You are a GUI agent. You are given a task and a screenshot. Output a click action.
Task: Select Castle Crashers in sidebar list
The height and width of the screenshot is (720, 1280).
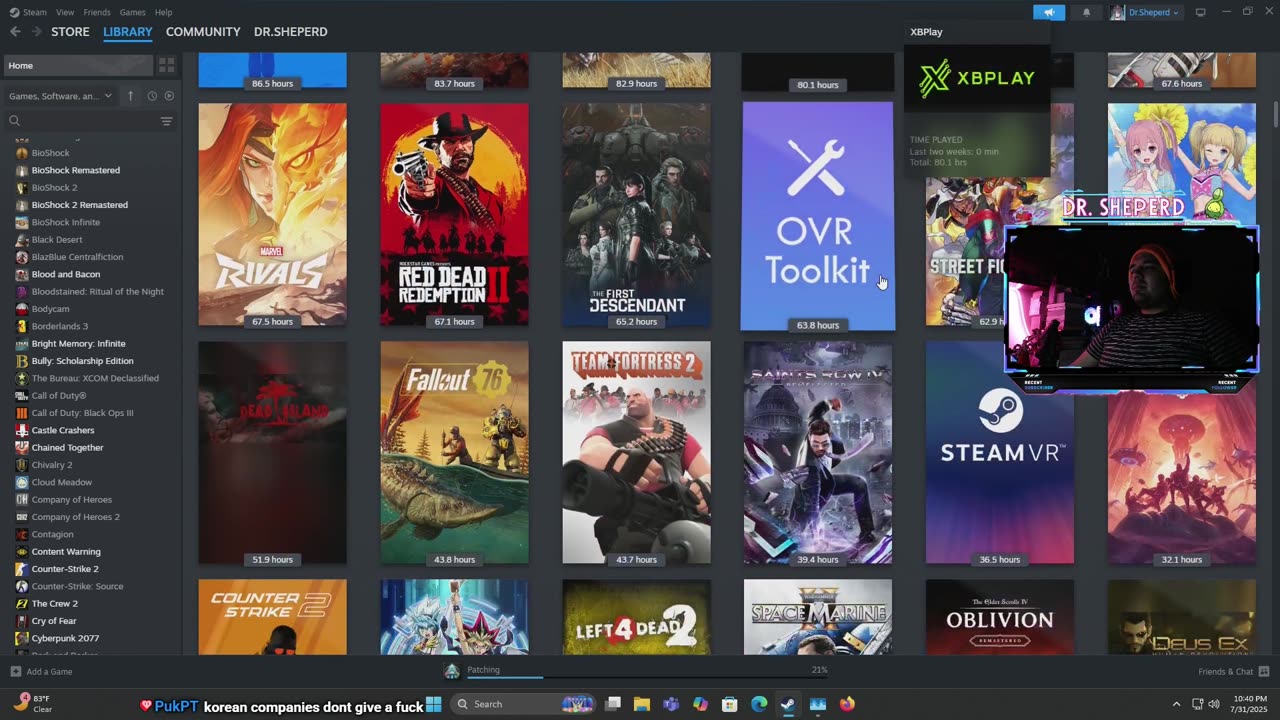coord(62,430)
